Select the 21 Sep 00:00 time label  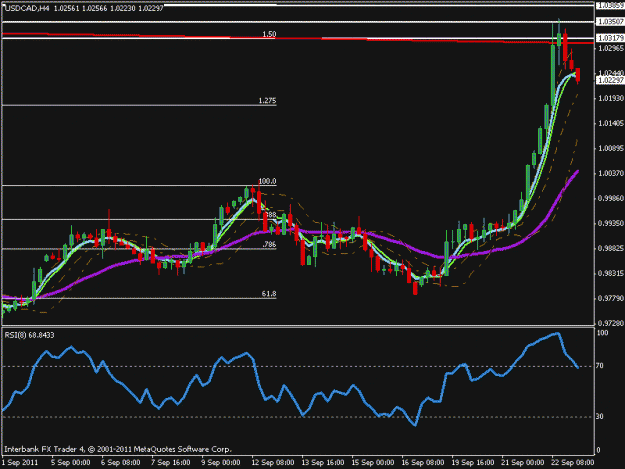pyautogui.click(x=523, y=463)
